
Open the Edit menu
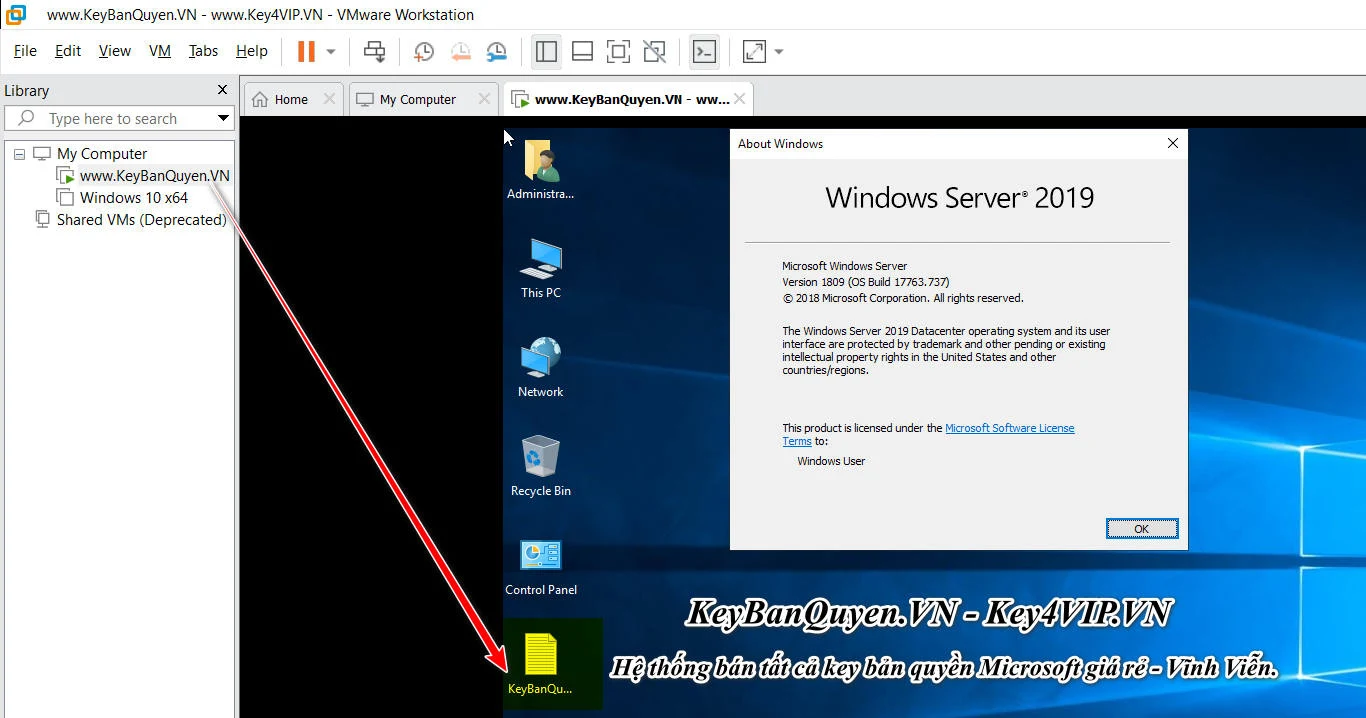(68, 51)
